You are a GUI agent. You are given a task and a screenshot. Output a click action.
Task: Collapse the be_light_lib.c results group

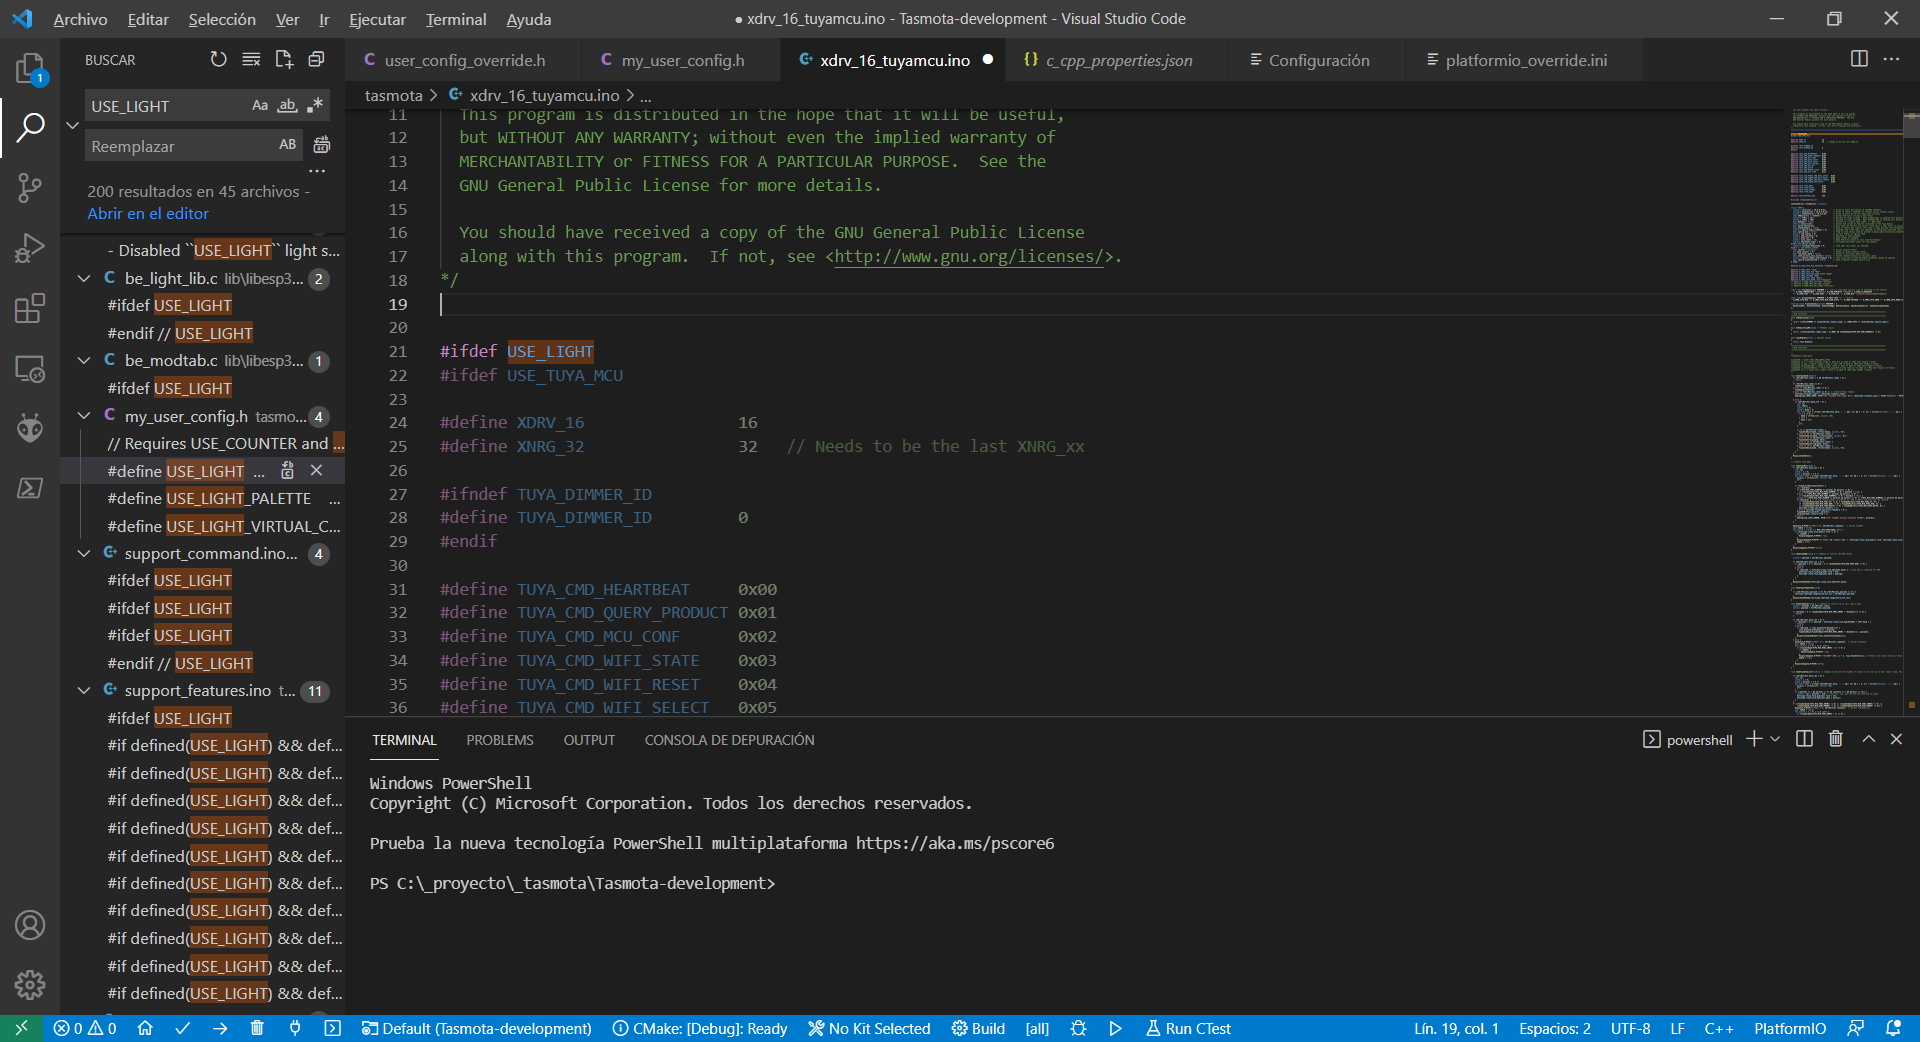tap(85, 279)
